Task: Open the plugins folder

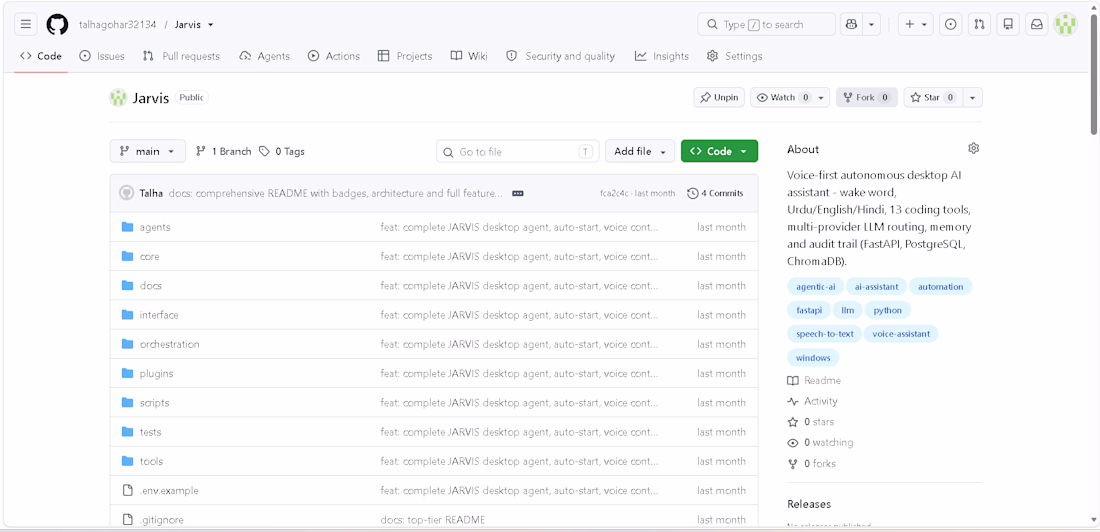Action: pyautogui.click(x=156, y=373)
